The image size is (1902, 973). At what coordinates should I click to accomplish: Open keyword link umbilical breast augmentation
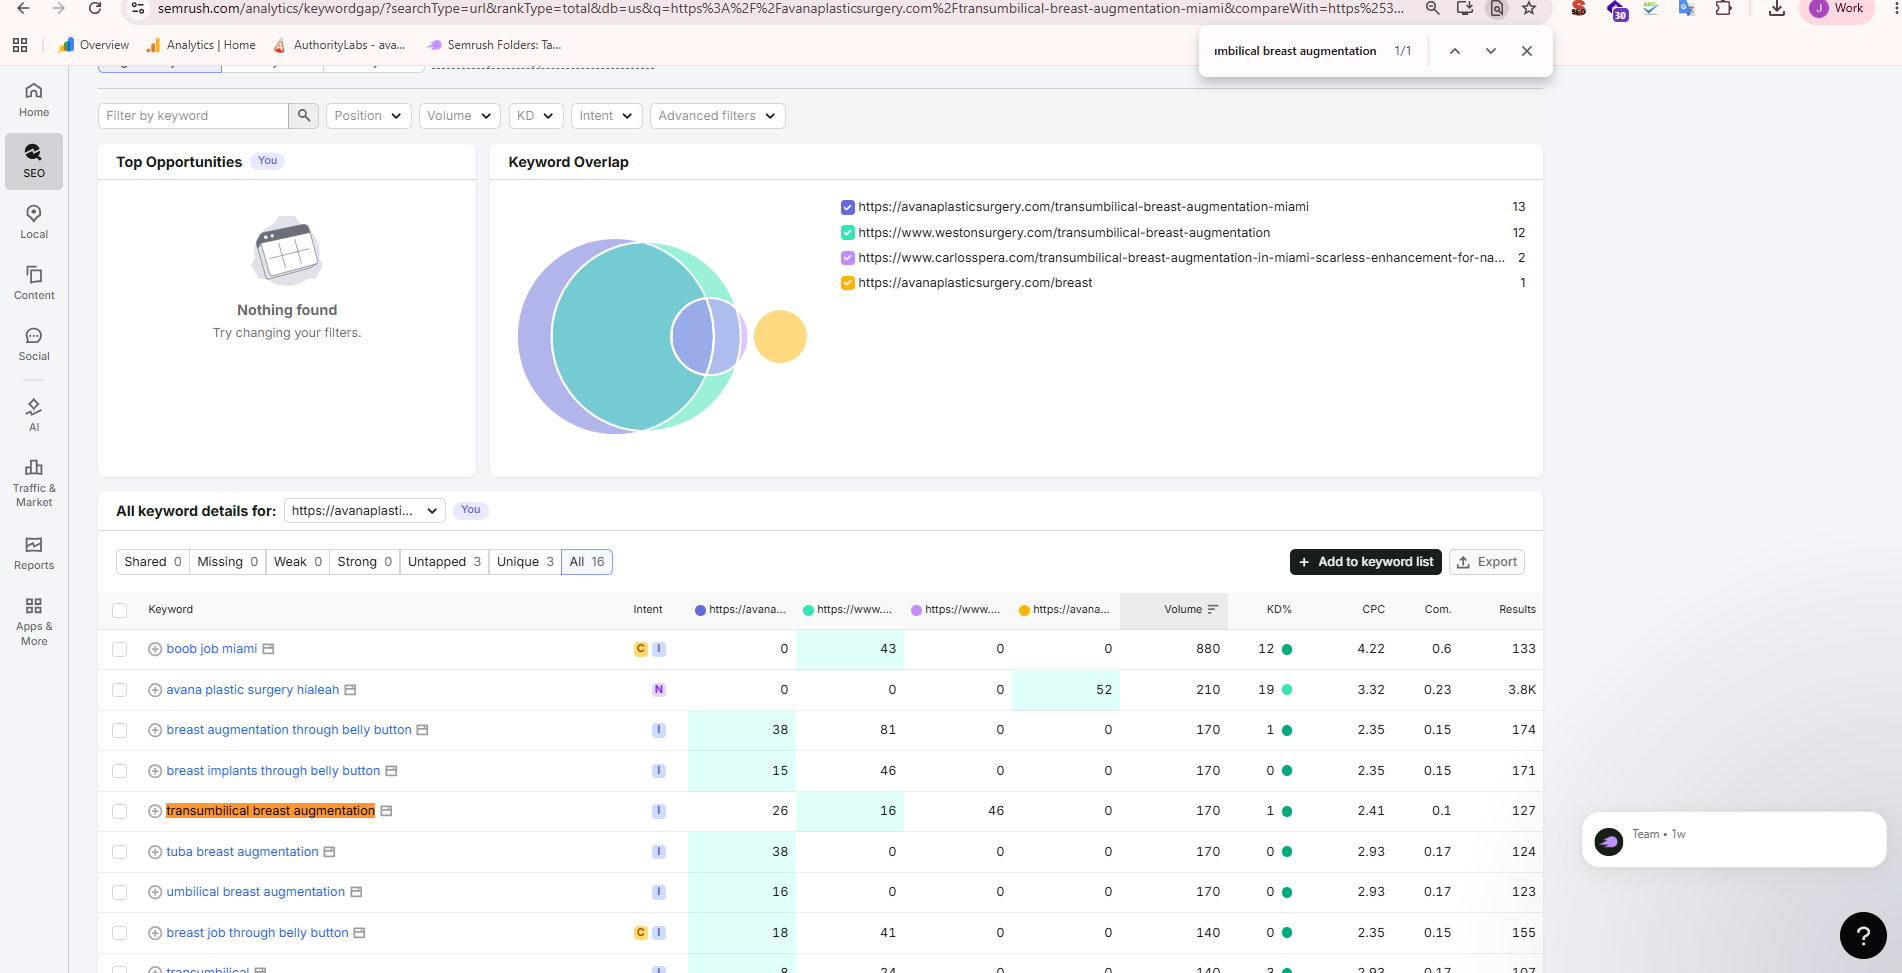pos(255,892)
